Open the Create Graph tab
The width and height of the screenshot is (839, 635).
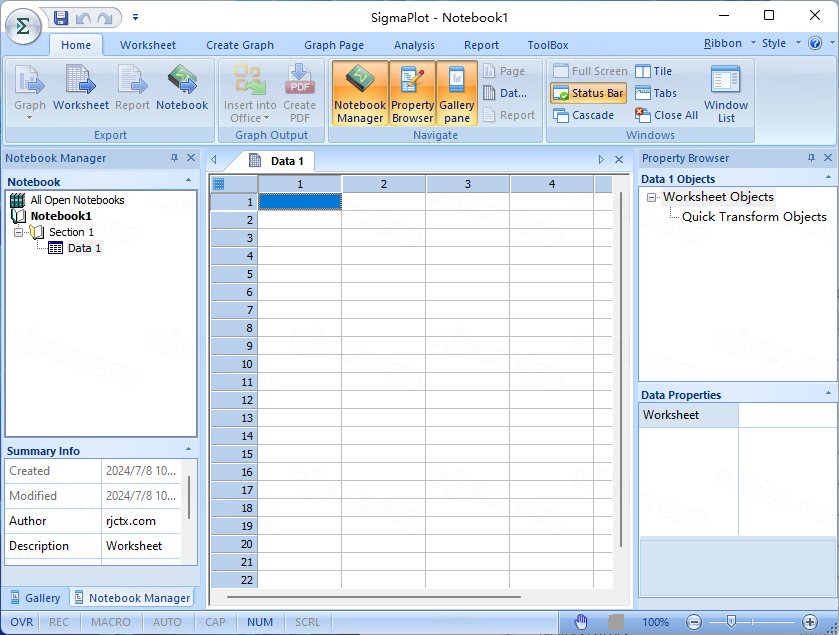point(240,45)
